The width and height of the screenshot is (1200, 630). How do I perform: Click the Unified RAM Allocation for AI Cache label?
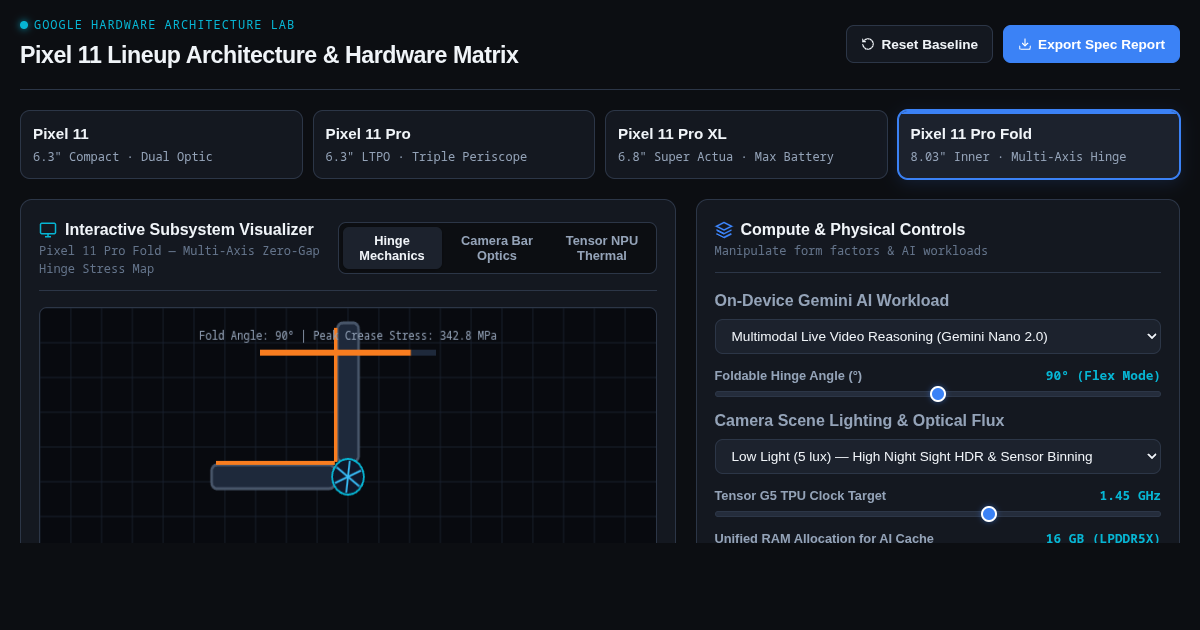[x=824, y=538]
